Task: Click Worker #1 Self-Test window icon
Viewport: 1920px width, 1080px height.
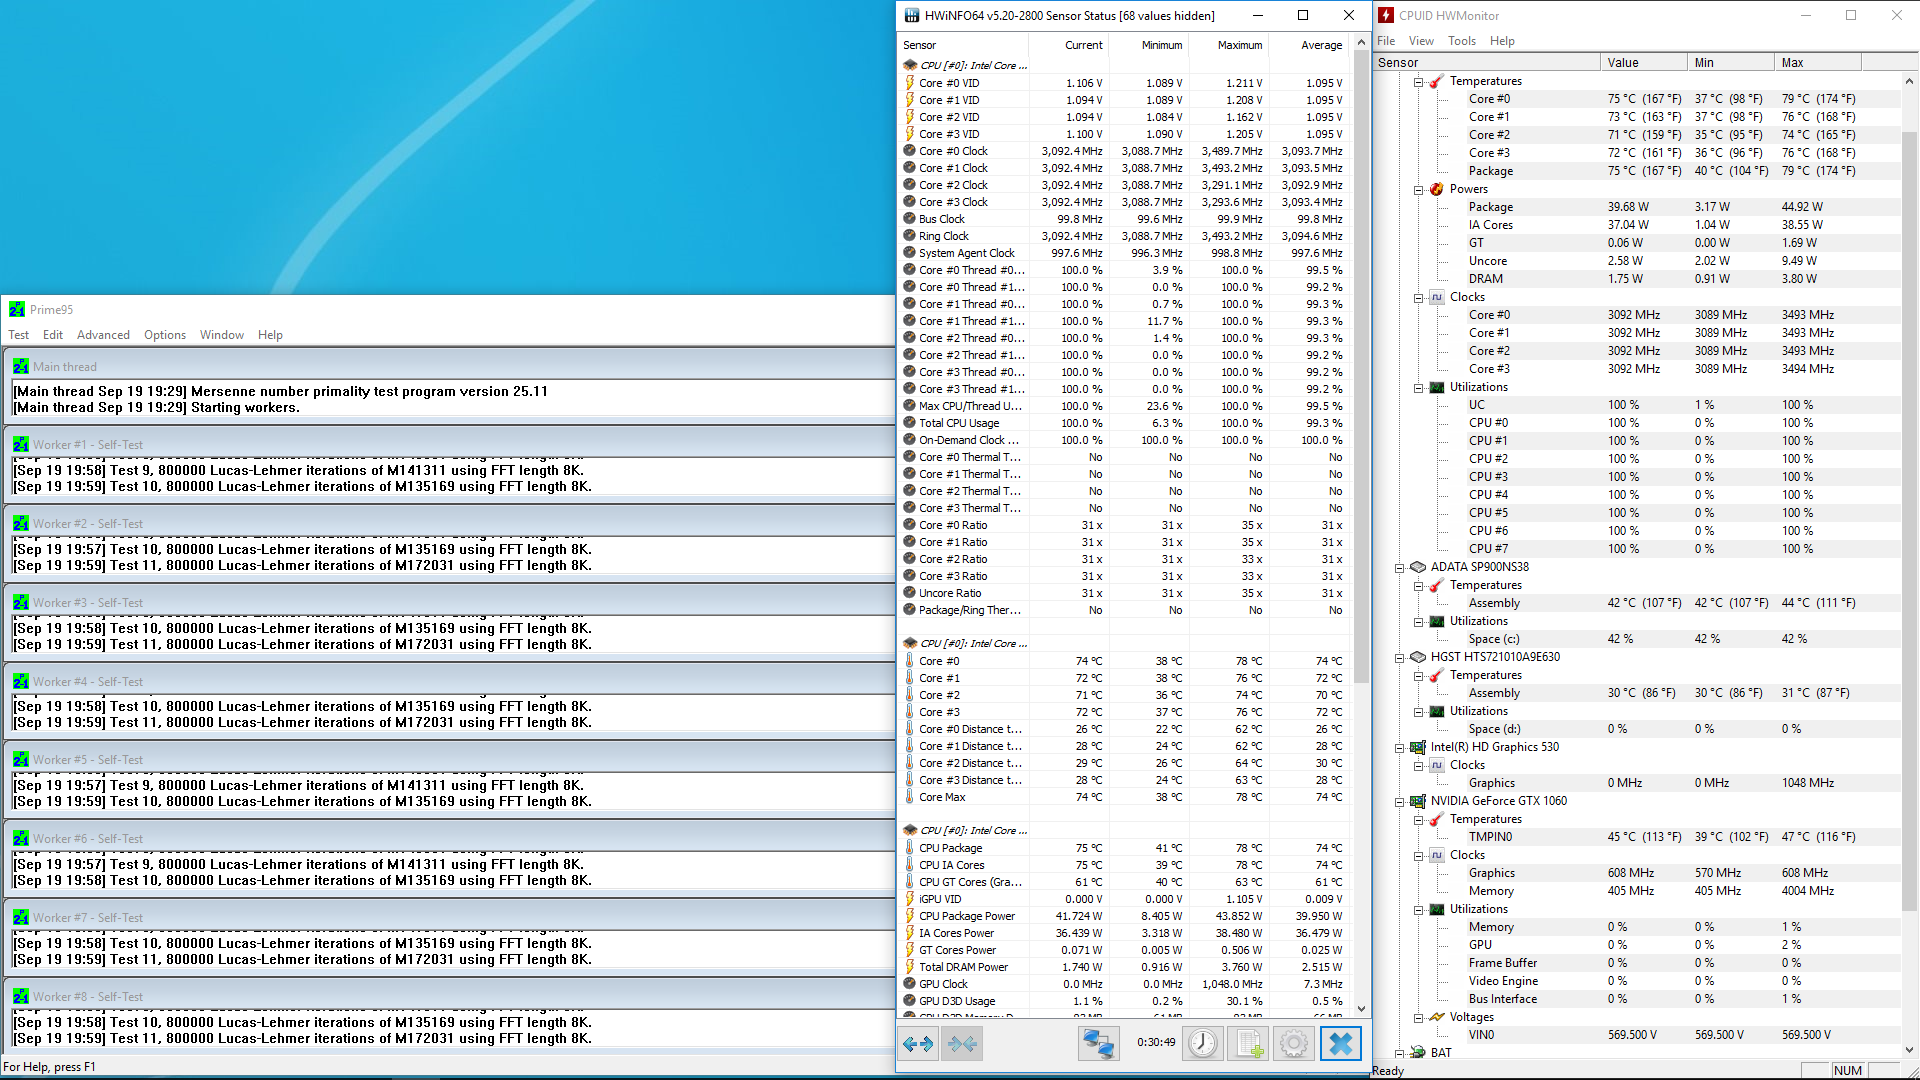Action: click(x=21, y=445)
